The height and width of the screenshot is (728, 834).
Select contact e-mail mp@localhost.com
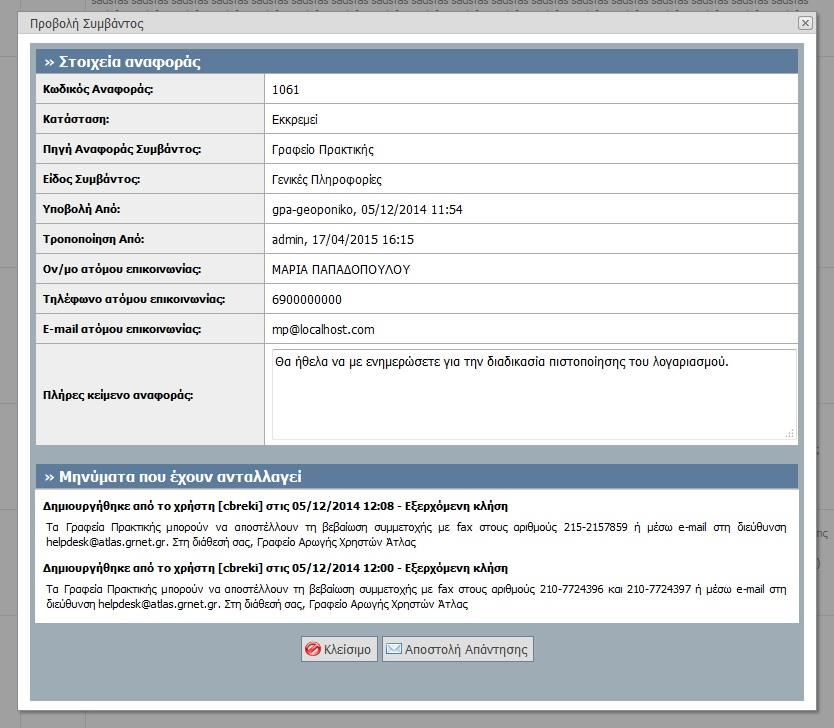coord(323,330)
